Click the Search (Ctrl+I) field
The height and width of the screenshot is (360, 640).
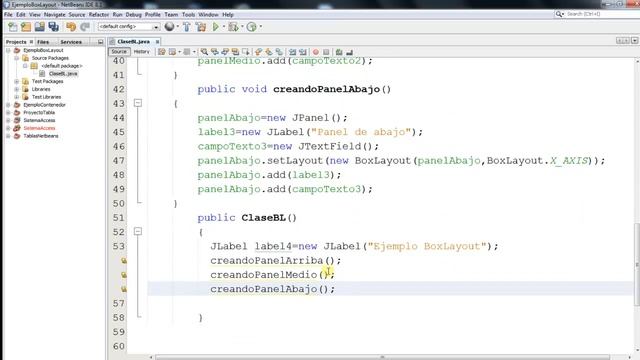point(598,14)
